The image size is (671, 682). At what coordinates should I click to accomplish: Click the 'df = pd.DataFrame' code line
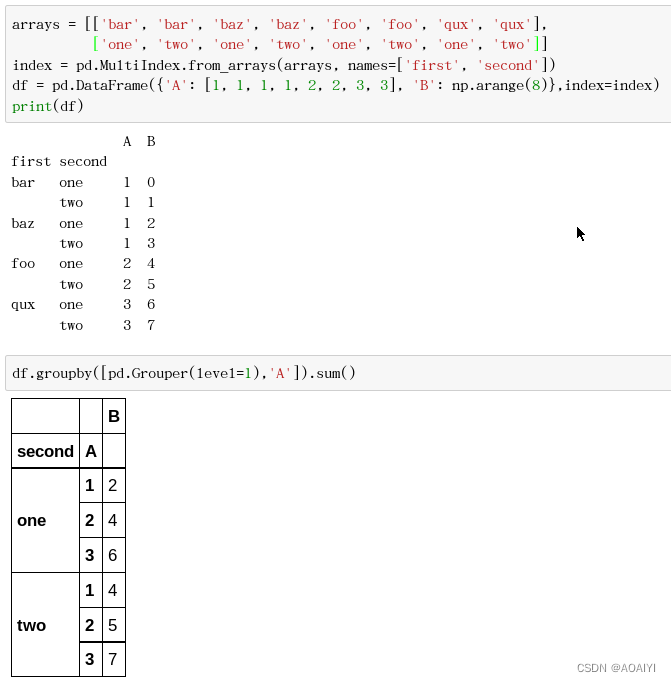click(x=336, y=85)
